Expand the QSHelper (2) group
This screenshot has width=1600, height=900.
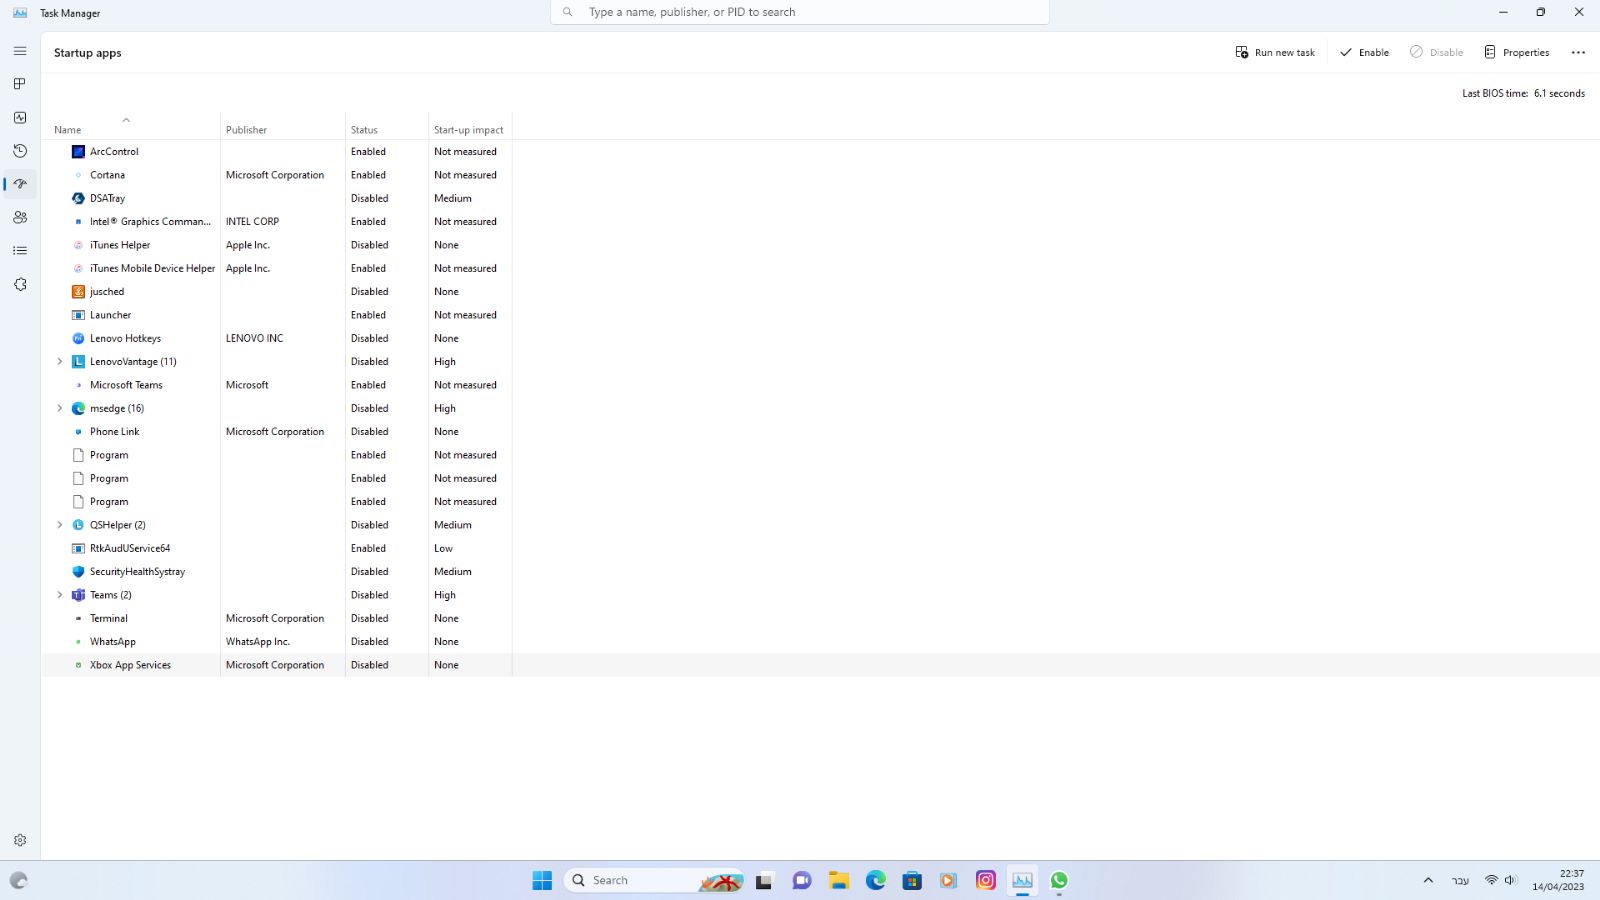point(59,525)
